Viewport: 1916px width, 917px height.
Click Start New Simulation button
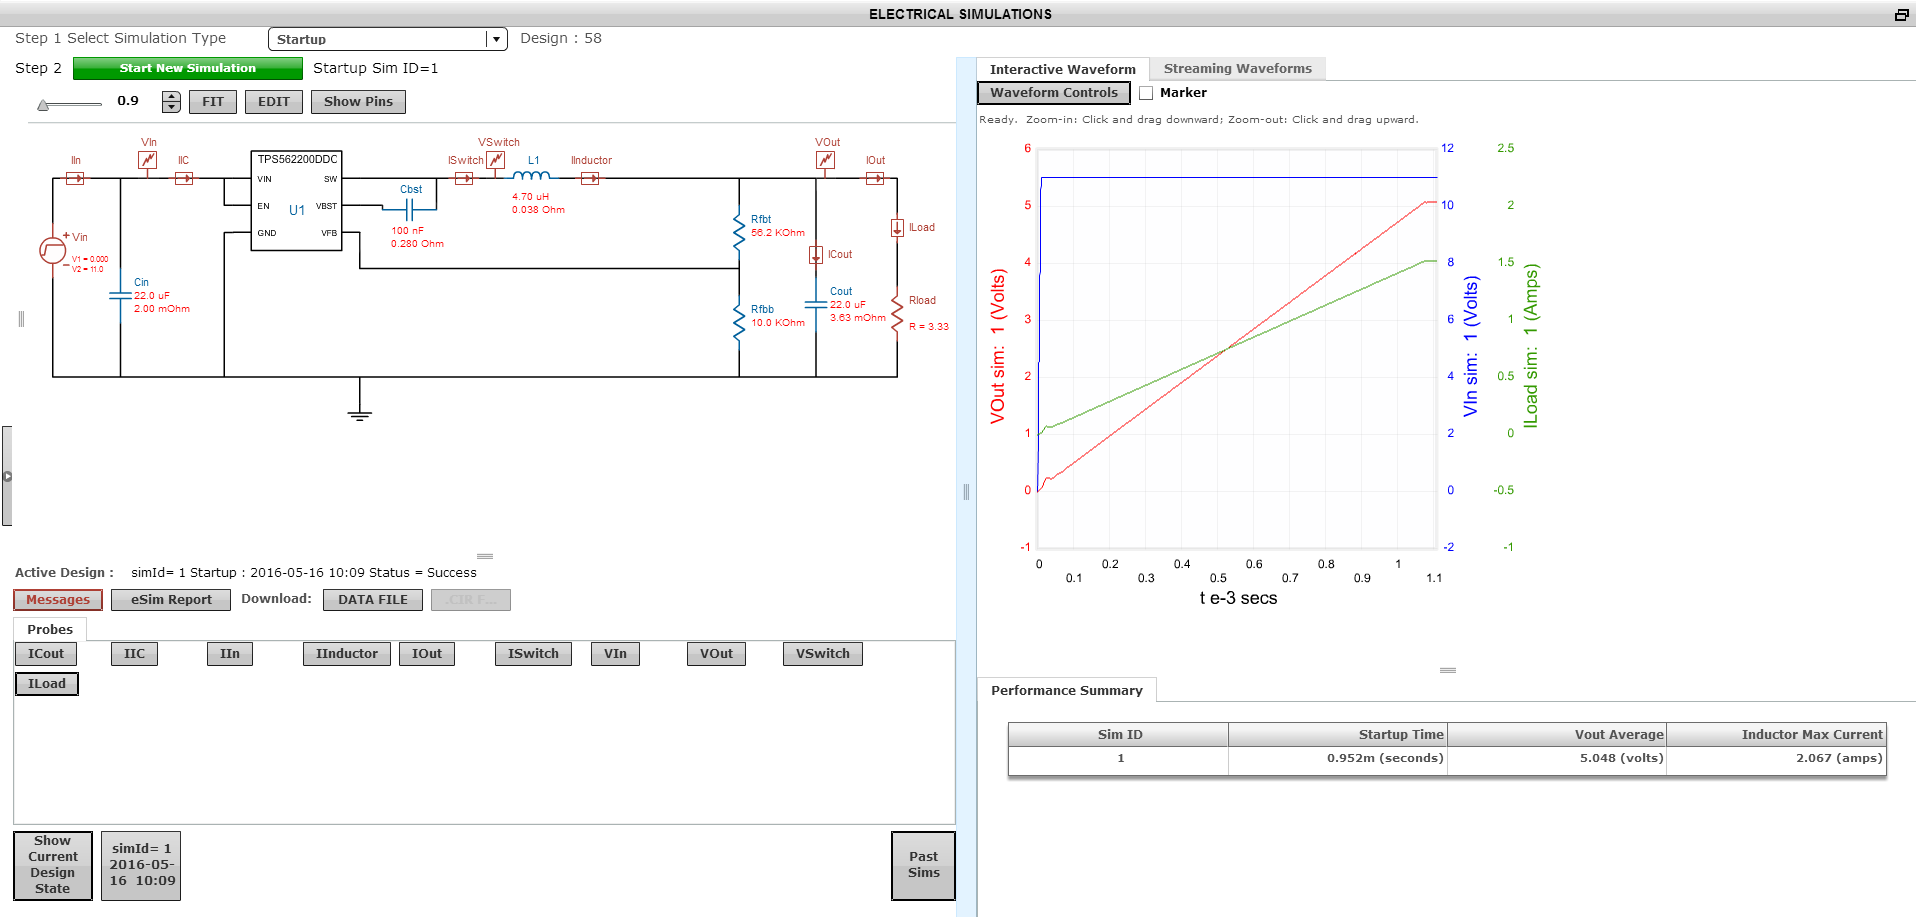188,68
